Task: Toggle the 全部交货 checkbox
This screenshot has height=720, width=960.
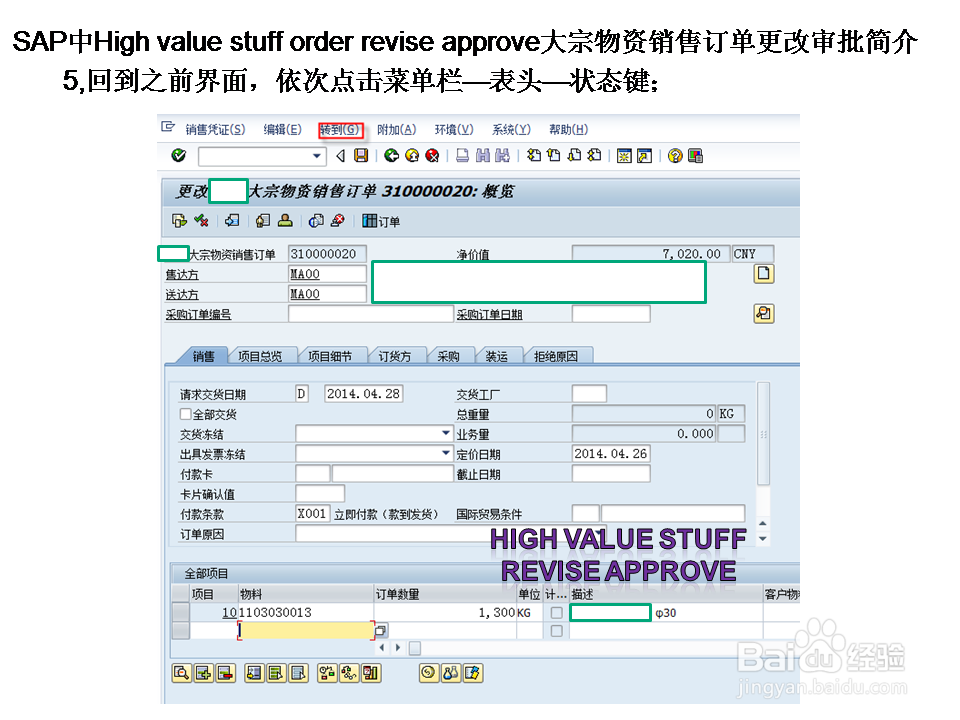Action: pos(185,414)
